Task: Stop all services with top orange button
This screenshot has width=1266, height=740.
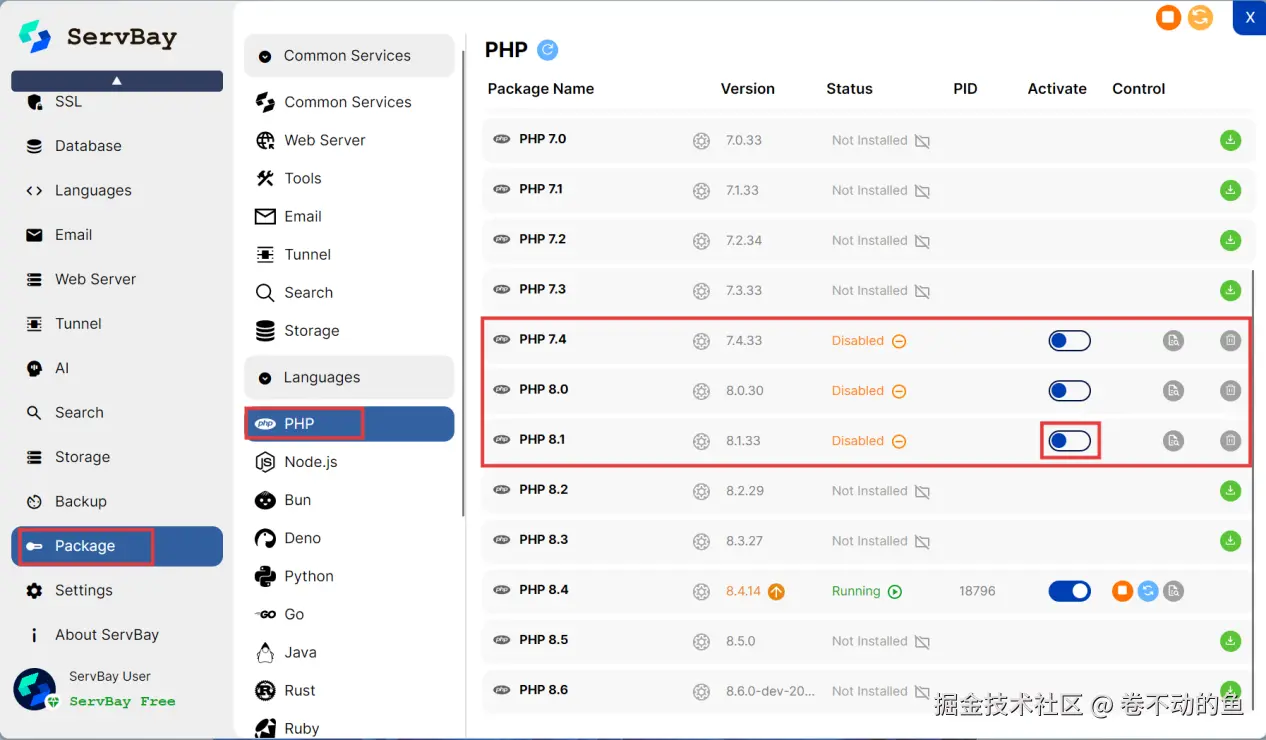Action: [1168, 17]
